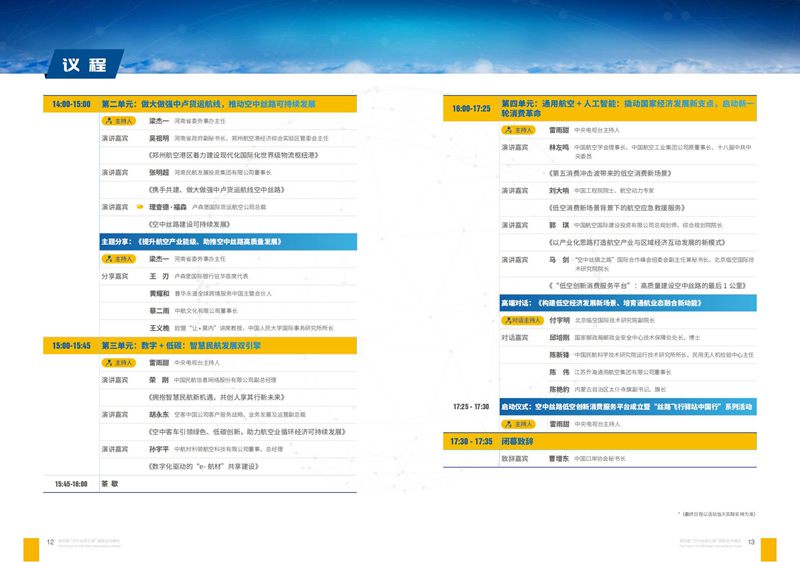800x562 pixels.
Task: Select the 对话主持人 badge beside 付宇明
Action: 521,321
